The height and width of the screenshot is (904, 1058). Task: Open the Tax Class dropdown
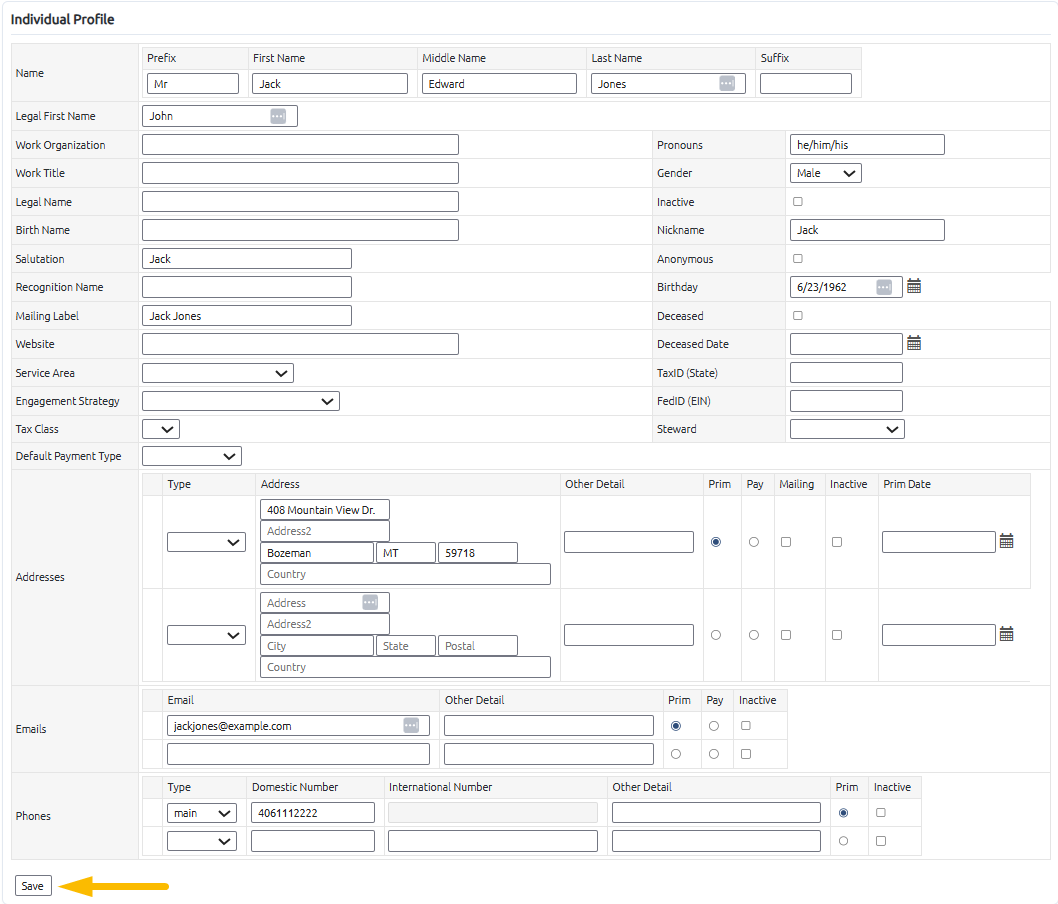coord(161,429)
